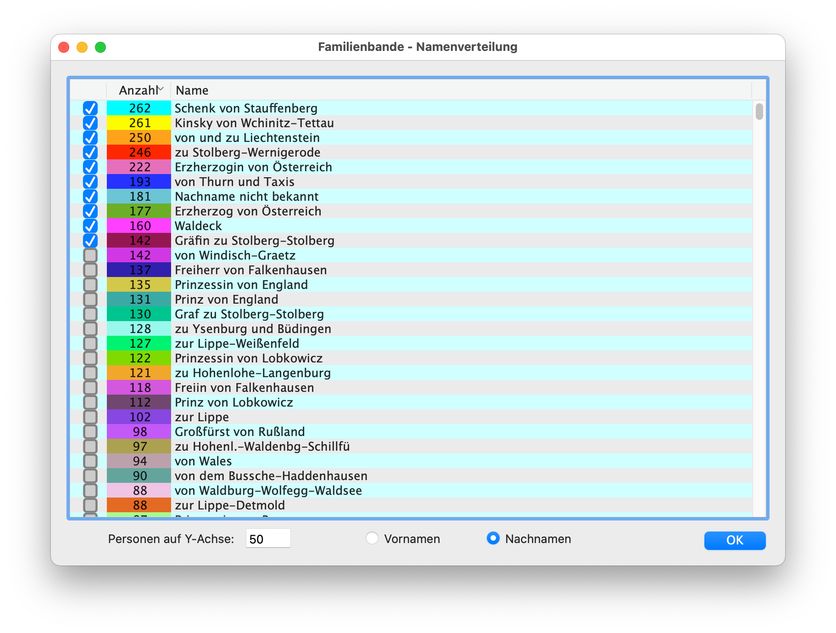Enable checkbox for Prinzessin von England
Image resolution: width=836 pixels, height=633 pixels.
[90, 285]
